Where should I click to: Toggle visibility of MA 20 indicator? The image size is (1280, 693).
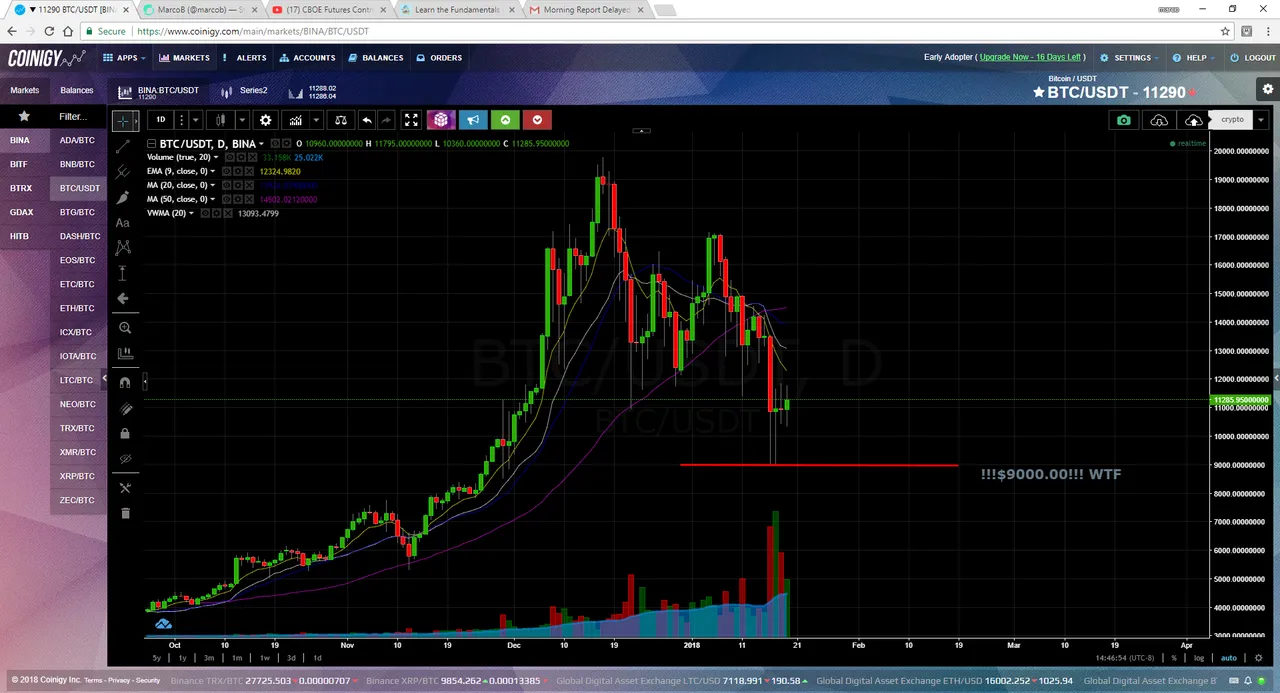(x=226, y=185)
